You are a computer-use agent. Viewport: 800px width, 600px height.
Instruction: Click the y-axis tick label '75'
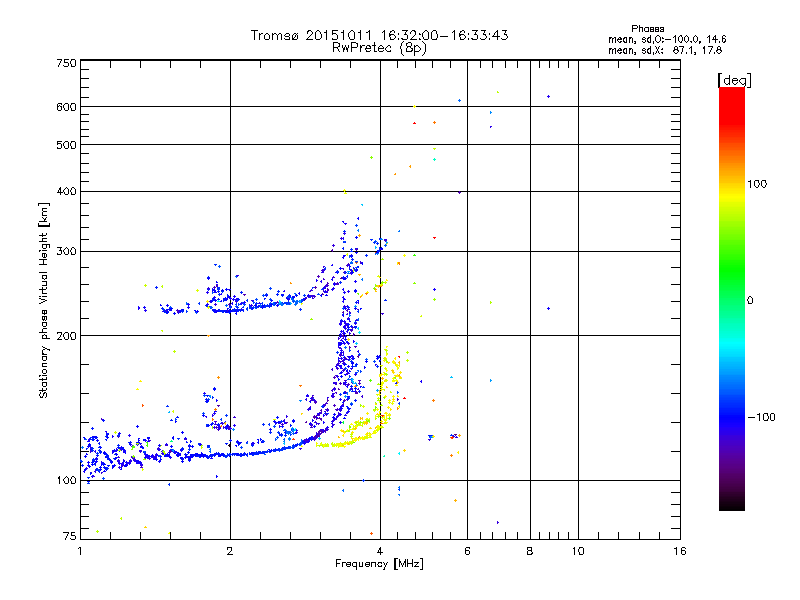70,536
